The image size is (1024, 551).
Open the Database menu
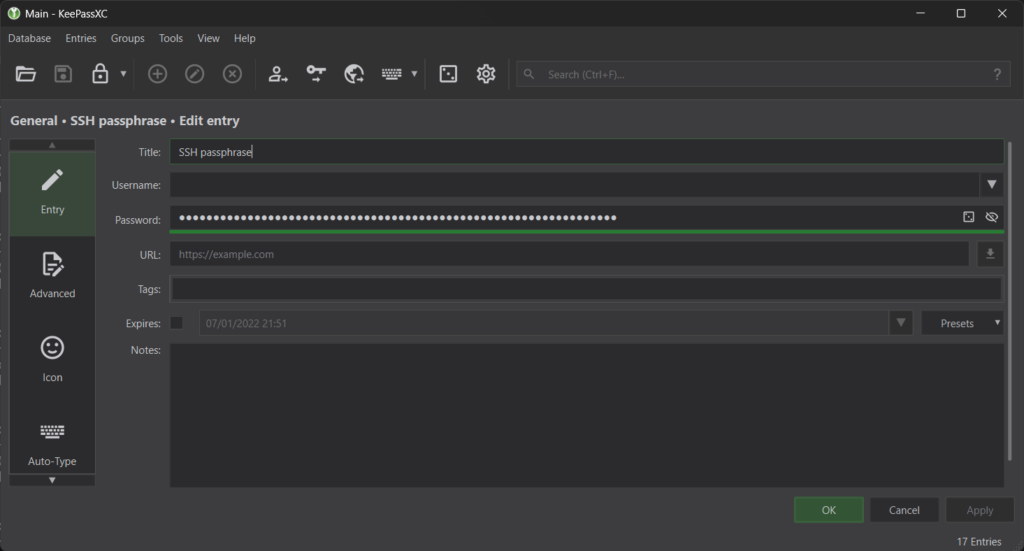pyautogui.click(x=29, y=39)
